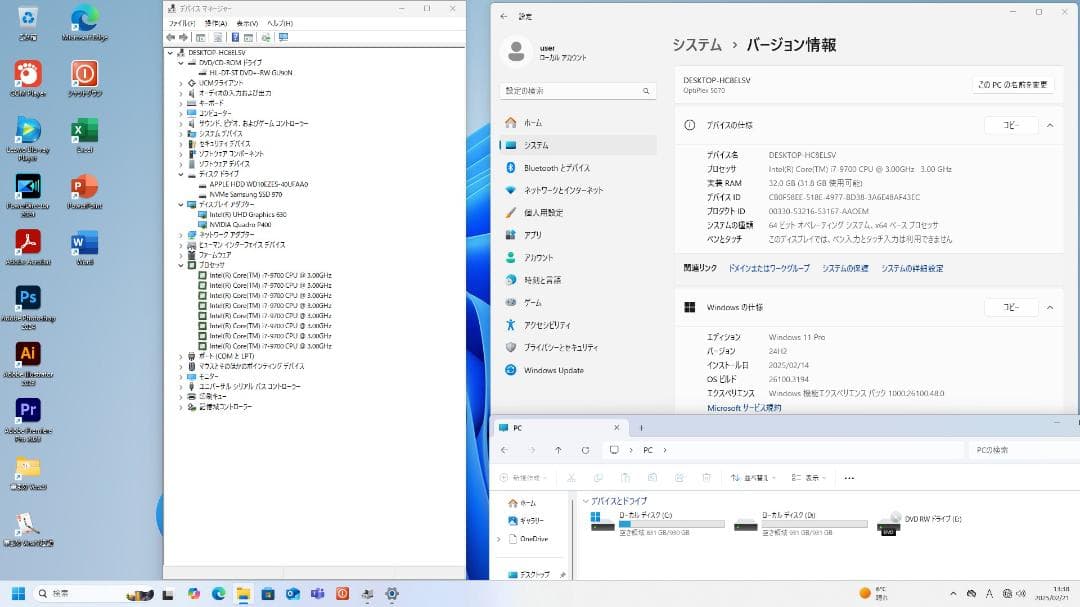The width and height of the screenshot is (1080, 607).
Task: Click the see-more ellipsis in Explorer toolbar
Action: 848,477
